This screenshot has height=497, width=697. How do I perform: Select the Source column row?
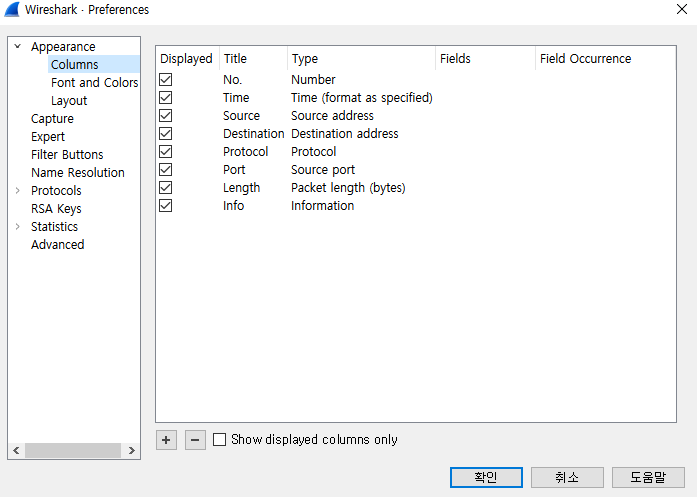[x=241, y=116]
